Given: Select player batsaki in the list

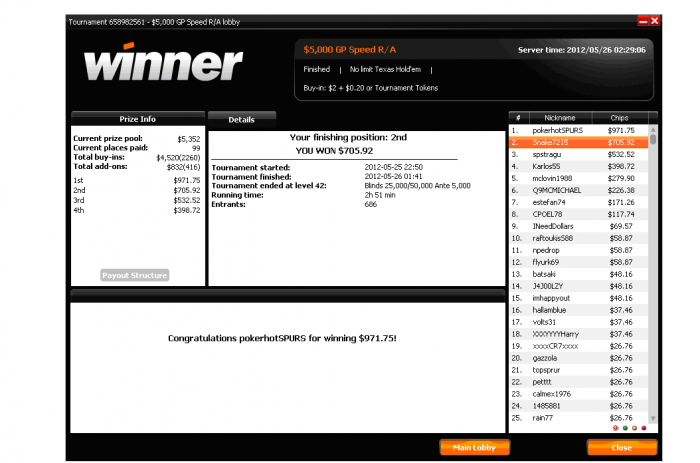Looking at the screenshot, I should click(579, 274).
